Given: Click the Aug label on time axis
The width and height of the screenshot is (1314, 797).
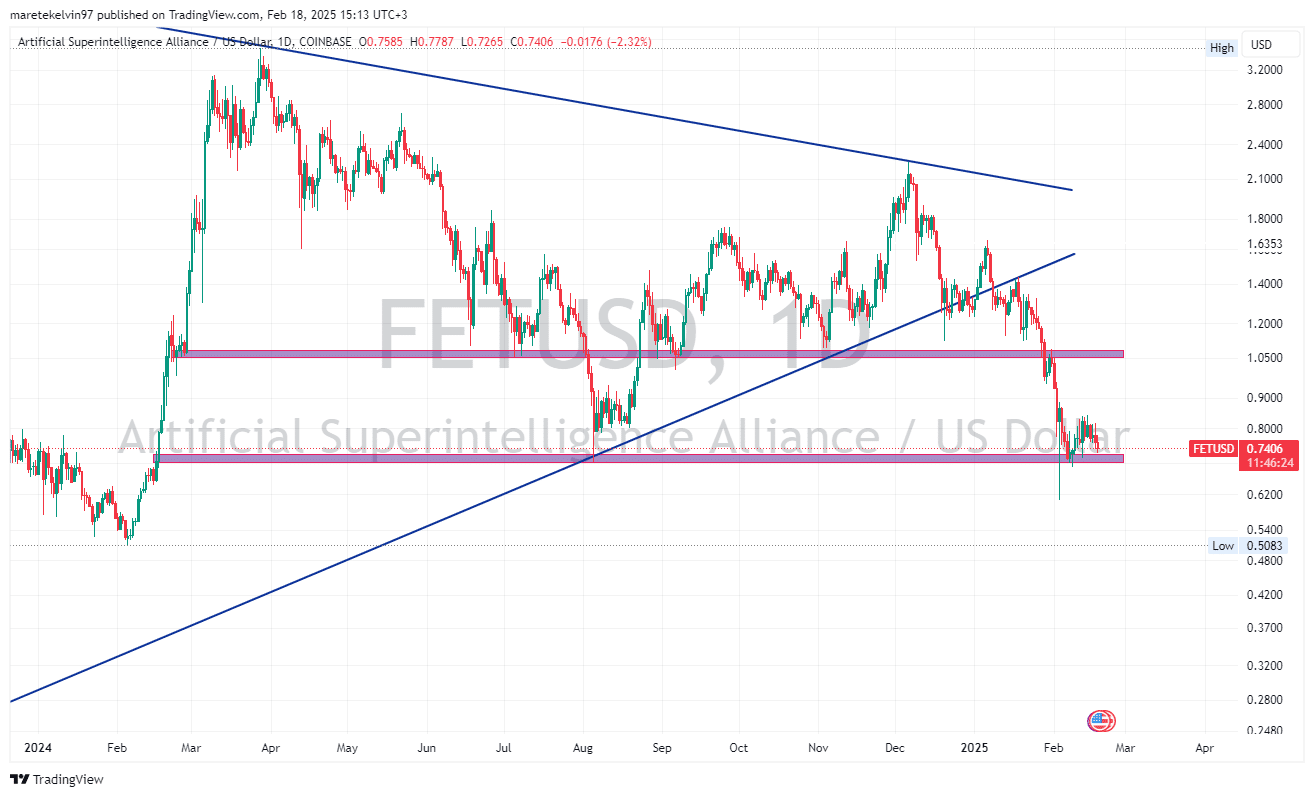Looking at the screenshot, I should 583,748.
